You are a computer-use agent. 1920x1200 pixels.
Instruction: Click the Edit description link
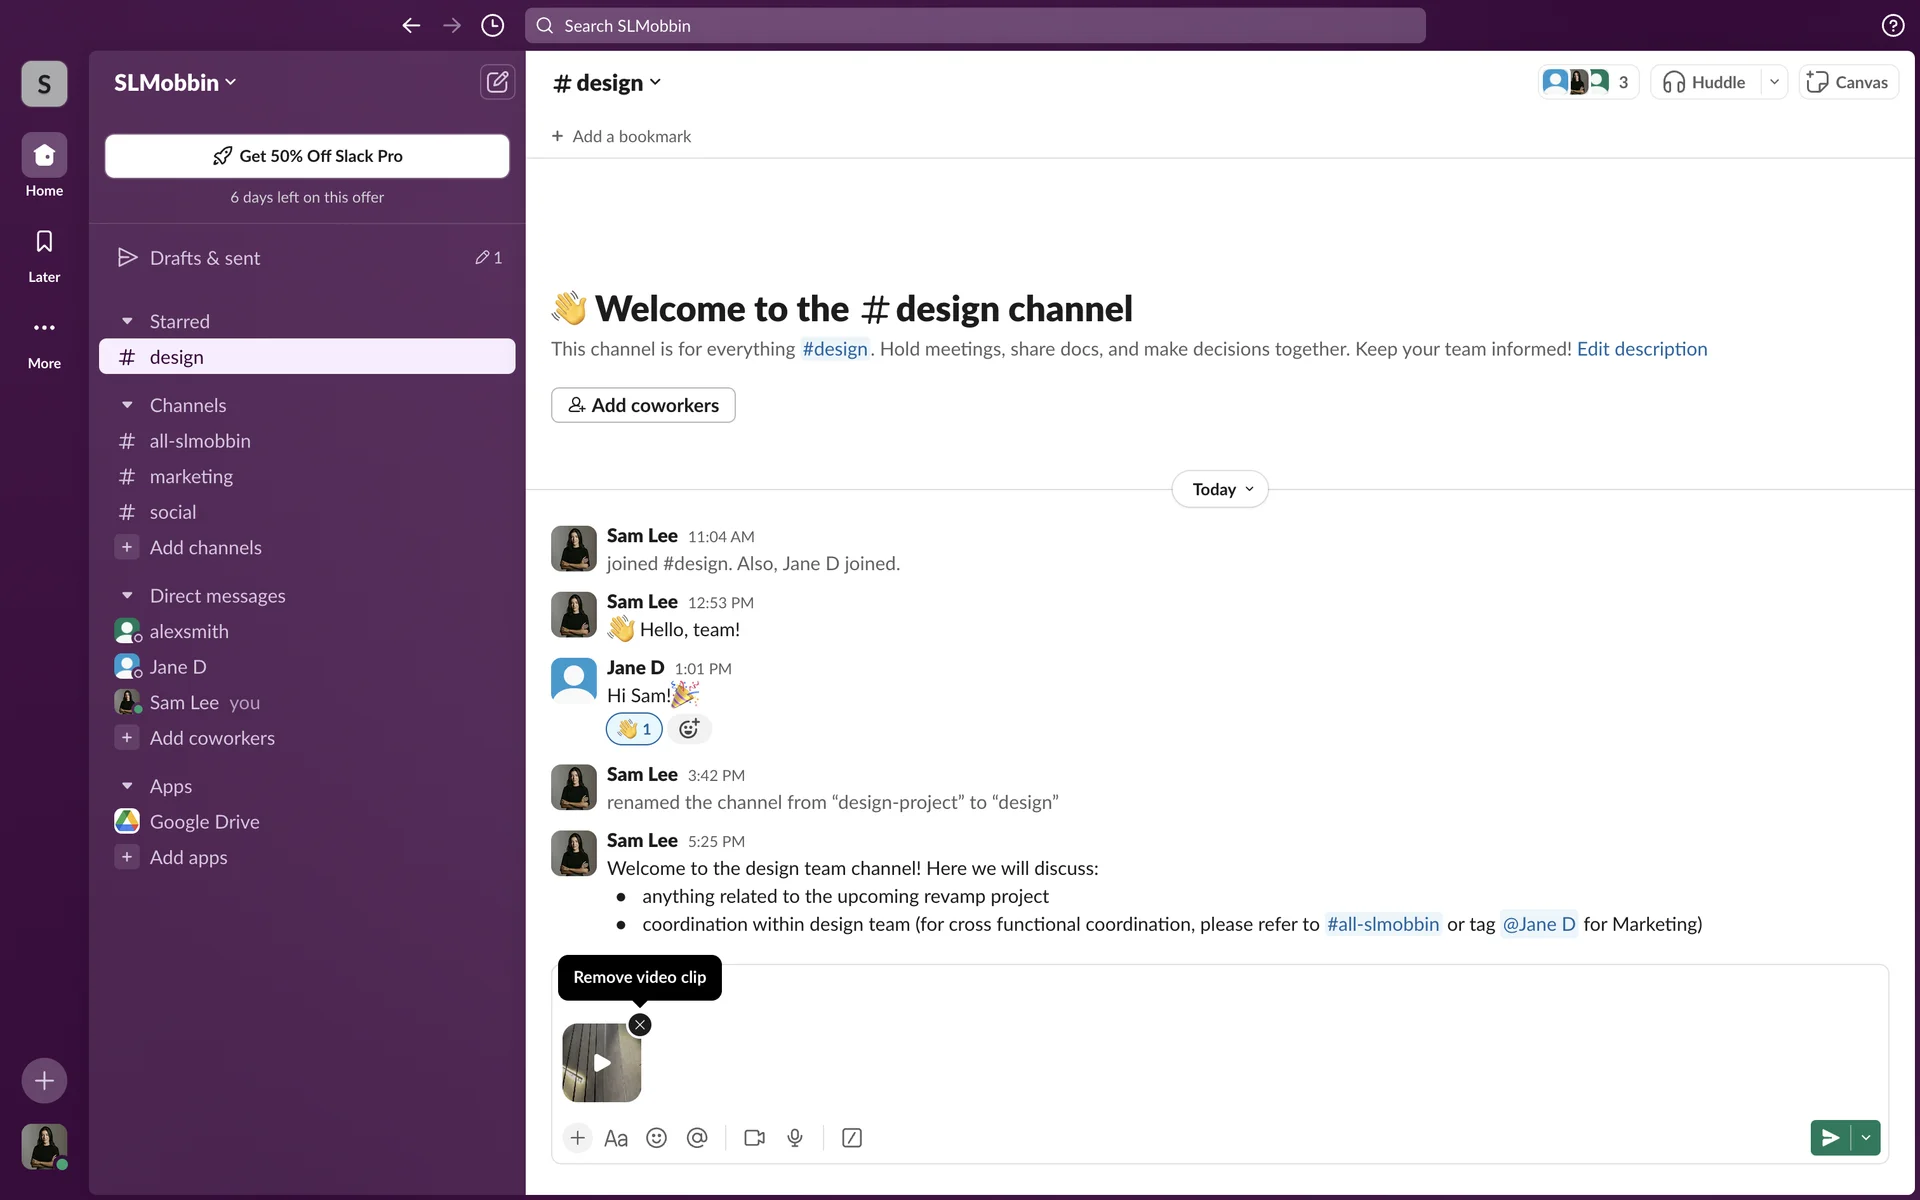[1642, 349]
